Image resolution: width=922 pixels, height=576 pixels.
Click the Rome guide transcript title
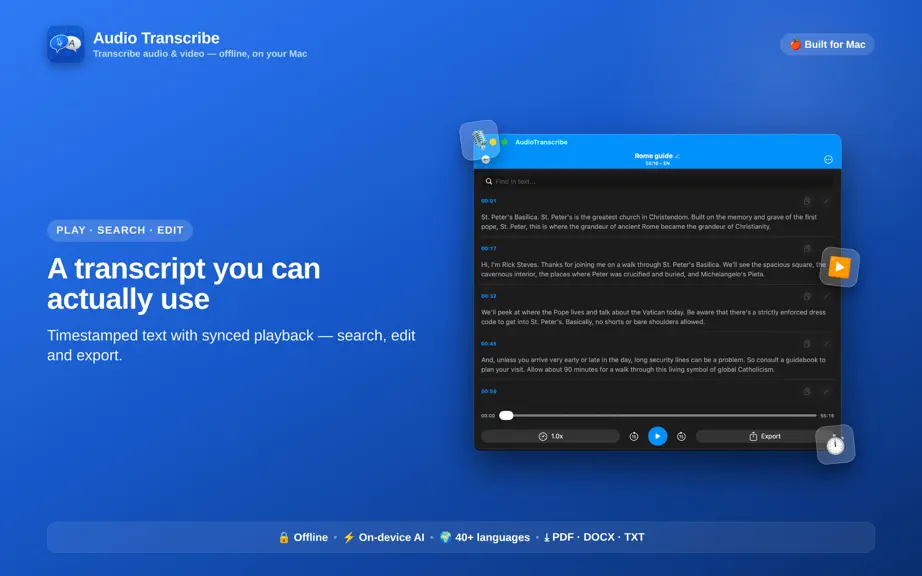(x=653, y=156)
